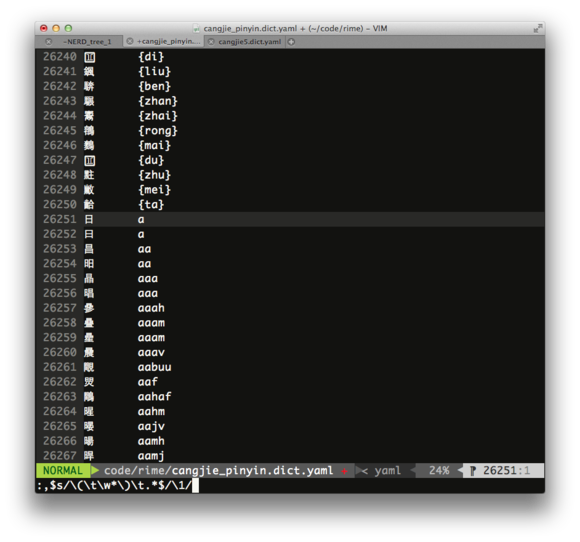Close the NERD_tree_1 tab
Viewport: 580px width, 542px height.
(48, 41)
